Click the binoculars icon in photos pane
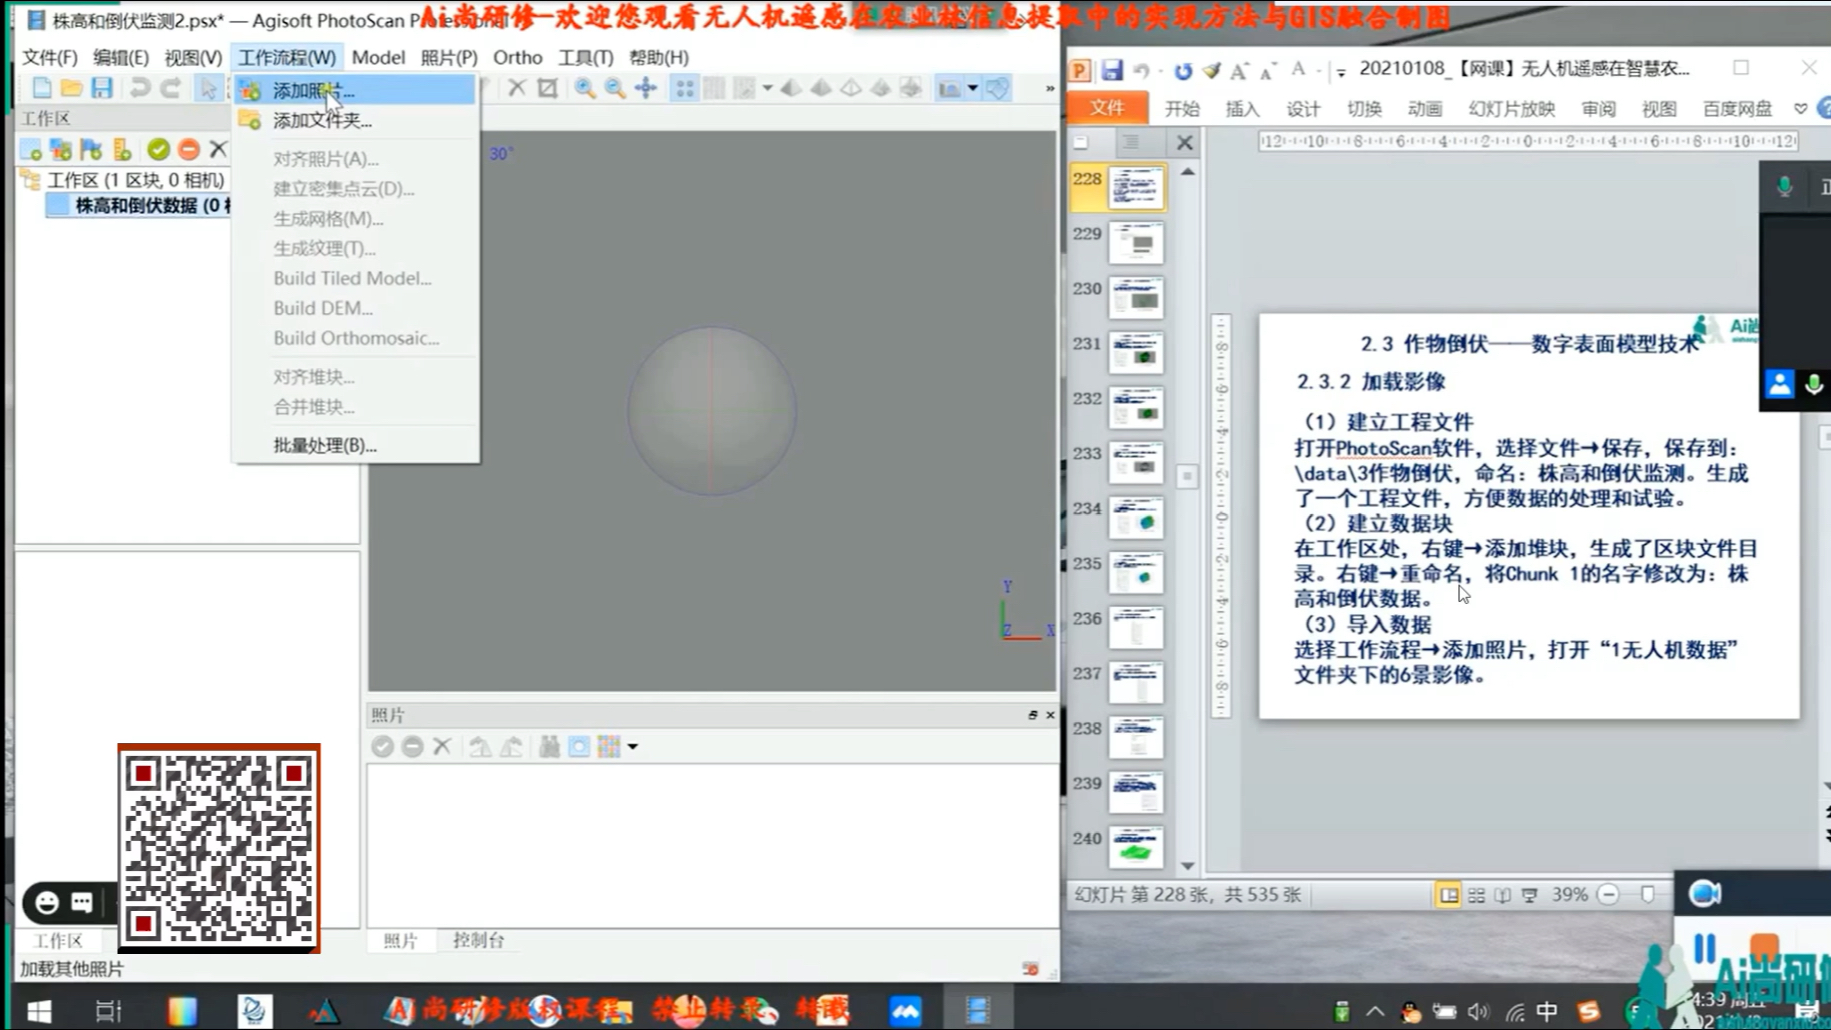This screenshot has height=1030, width=1831. (549, 746)
